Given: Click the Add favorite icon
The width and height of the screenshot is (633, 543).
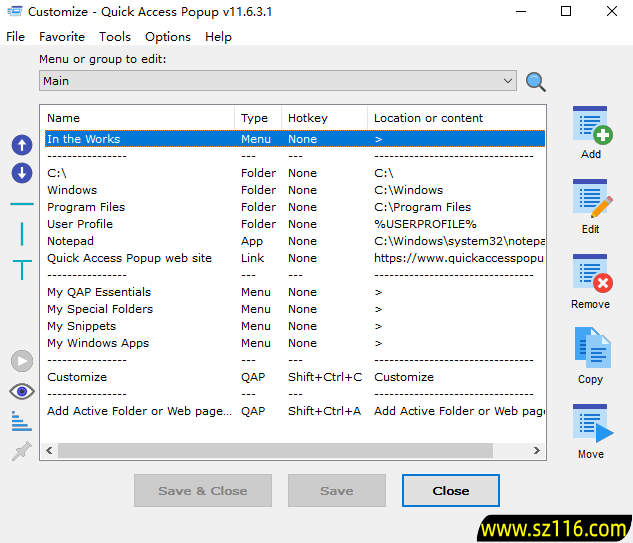Looking at the screenshot, I should [x=590, y=126].
